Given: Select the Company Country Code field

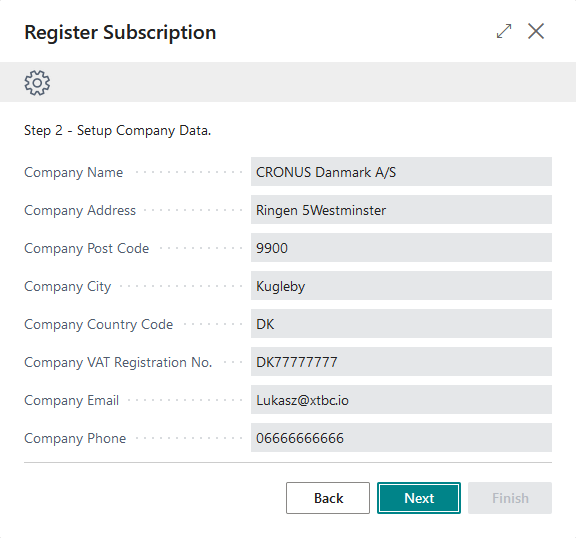Looking at the screenshot, I should (401, 324).
